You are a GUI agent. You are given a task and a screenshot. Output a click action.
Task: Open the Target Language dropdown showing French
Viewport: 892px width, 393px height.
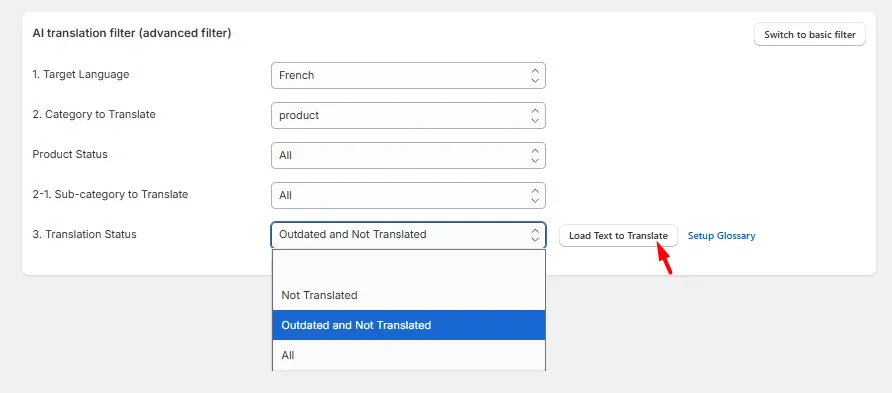pos(408,76)
